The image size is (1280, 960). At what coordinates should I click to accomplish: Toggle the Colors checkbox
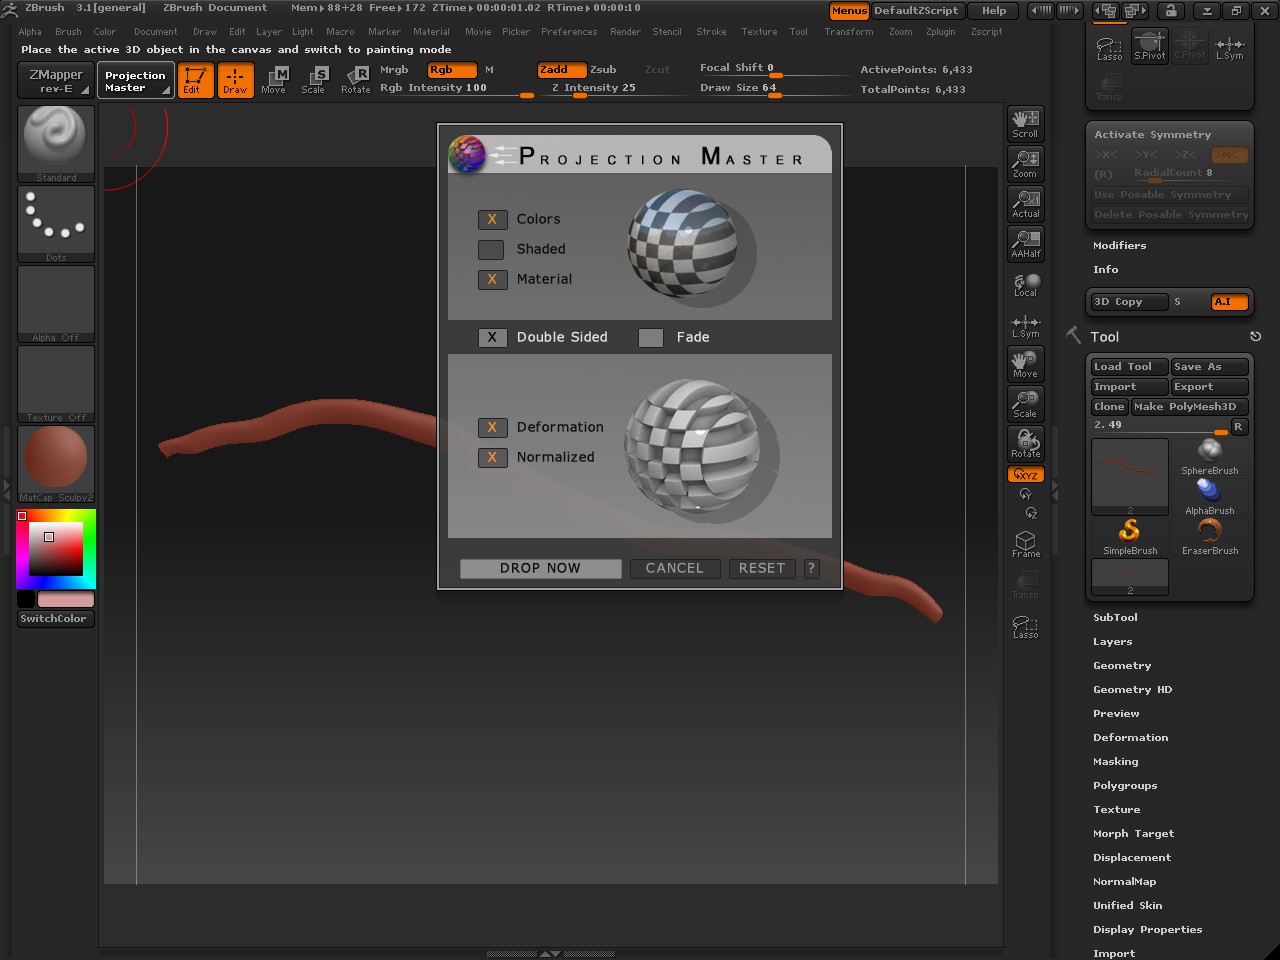pos(491,219)
